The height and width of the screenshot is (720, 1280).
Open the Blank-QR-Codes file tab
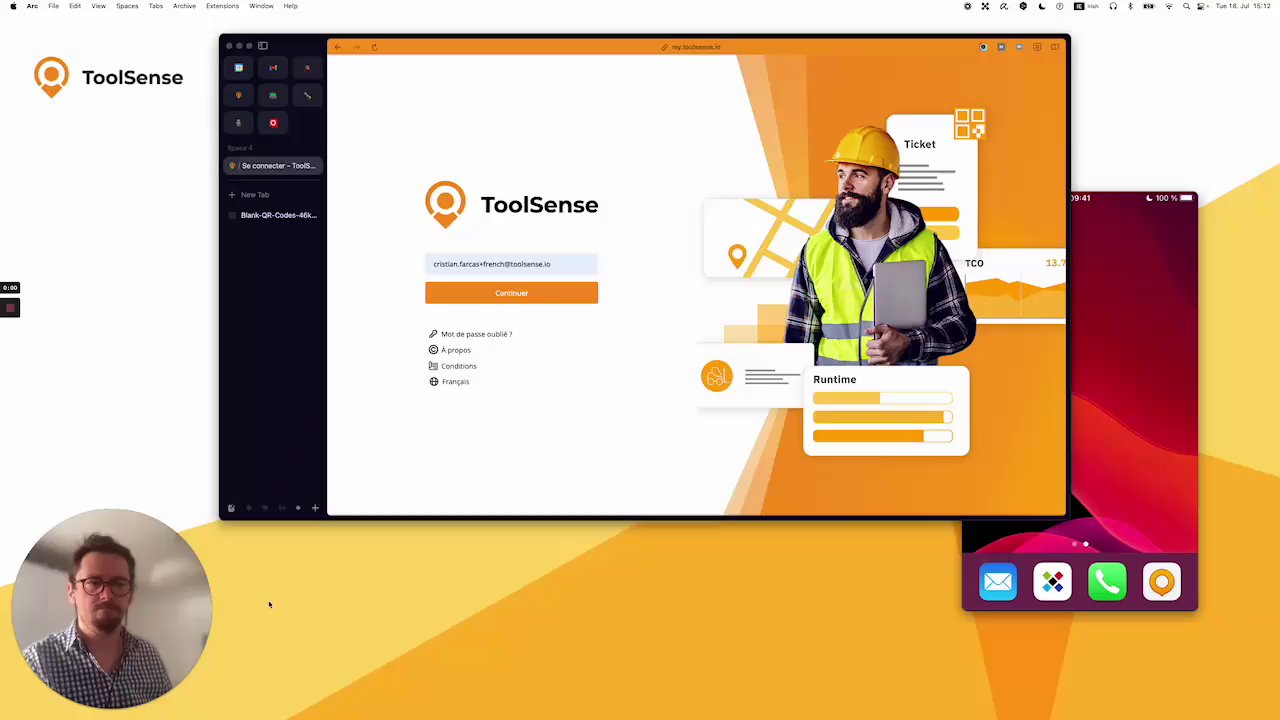pyautogui.click(x=273, y=215)
